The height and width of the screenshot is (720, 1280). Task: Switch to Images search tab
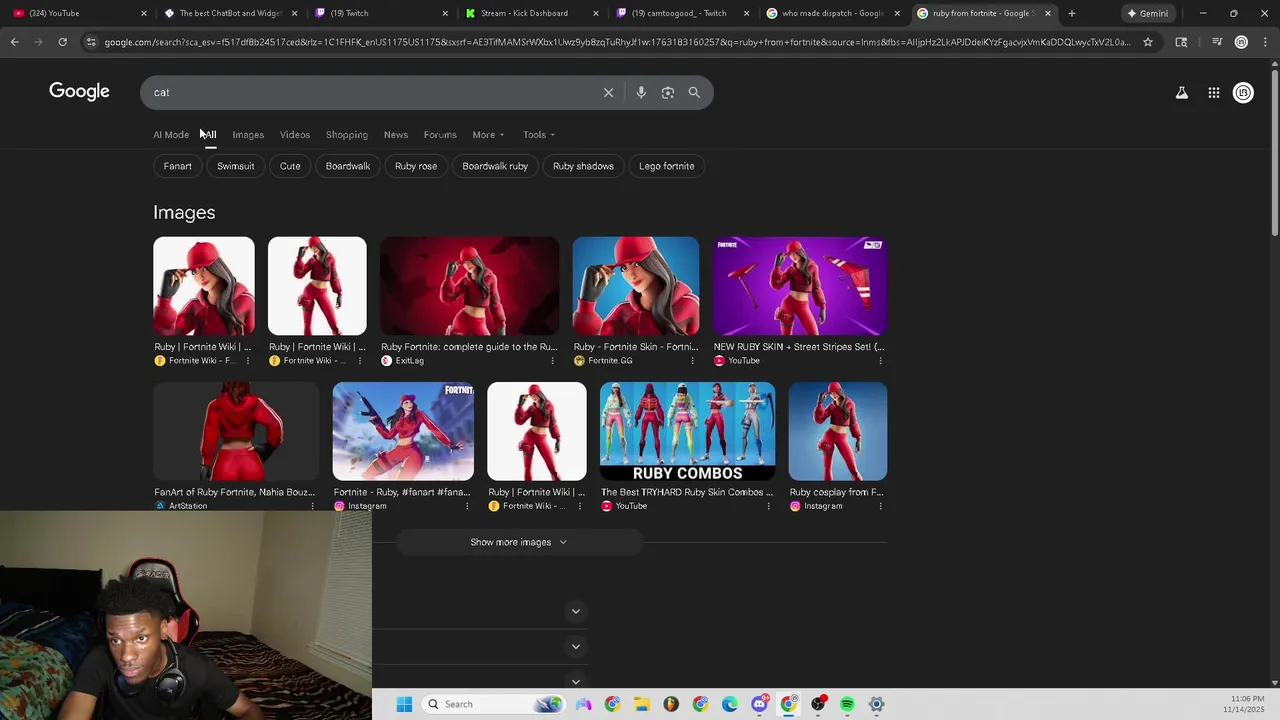(x=248, y=135)
